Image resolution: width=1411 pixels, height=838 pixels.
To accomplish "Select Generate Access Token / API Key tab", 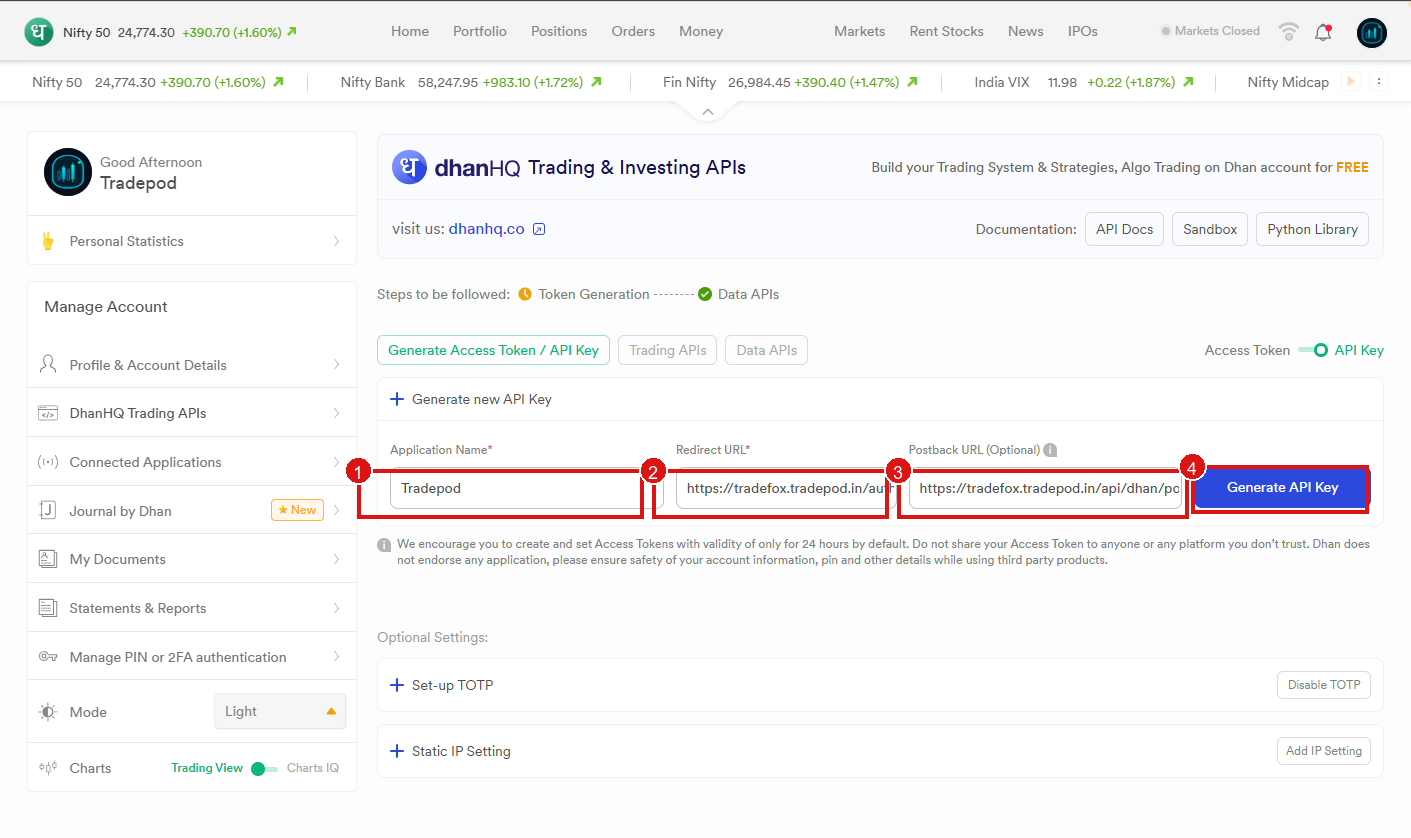I will tap(493, 350).
